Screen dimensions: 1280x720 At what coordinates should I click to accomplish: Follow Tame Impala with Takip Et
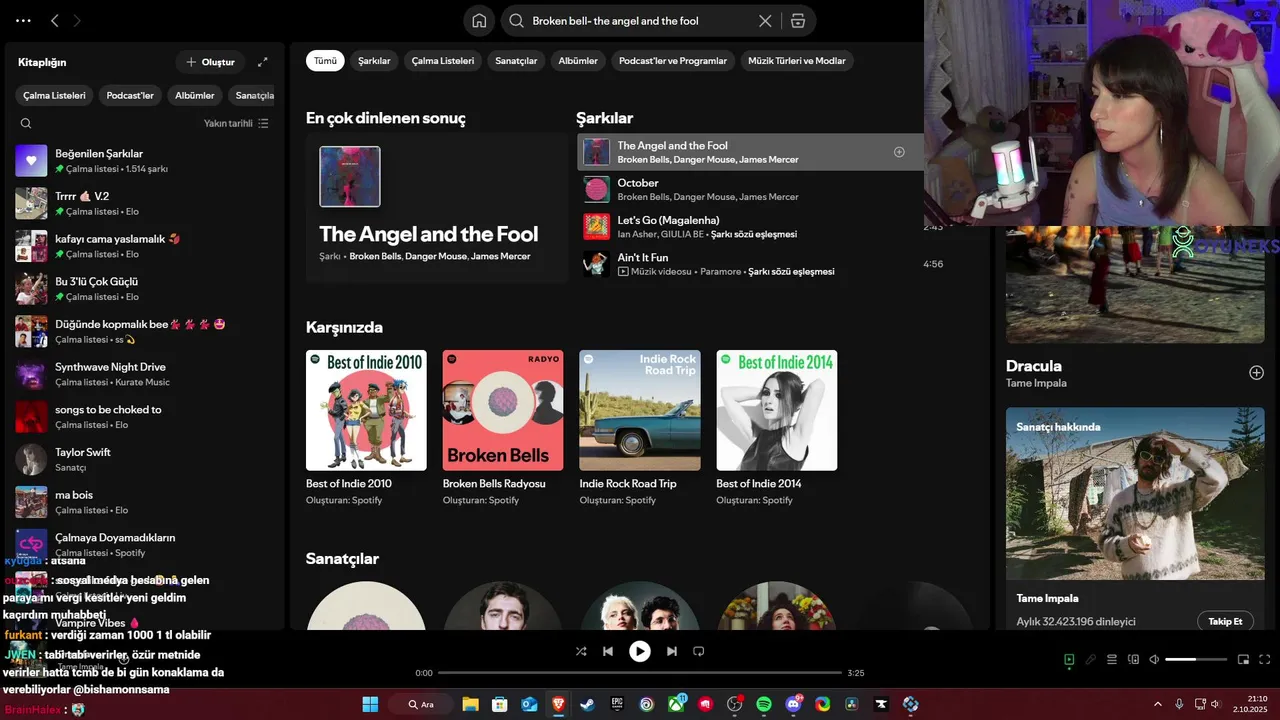(1225, 621)
